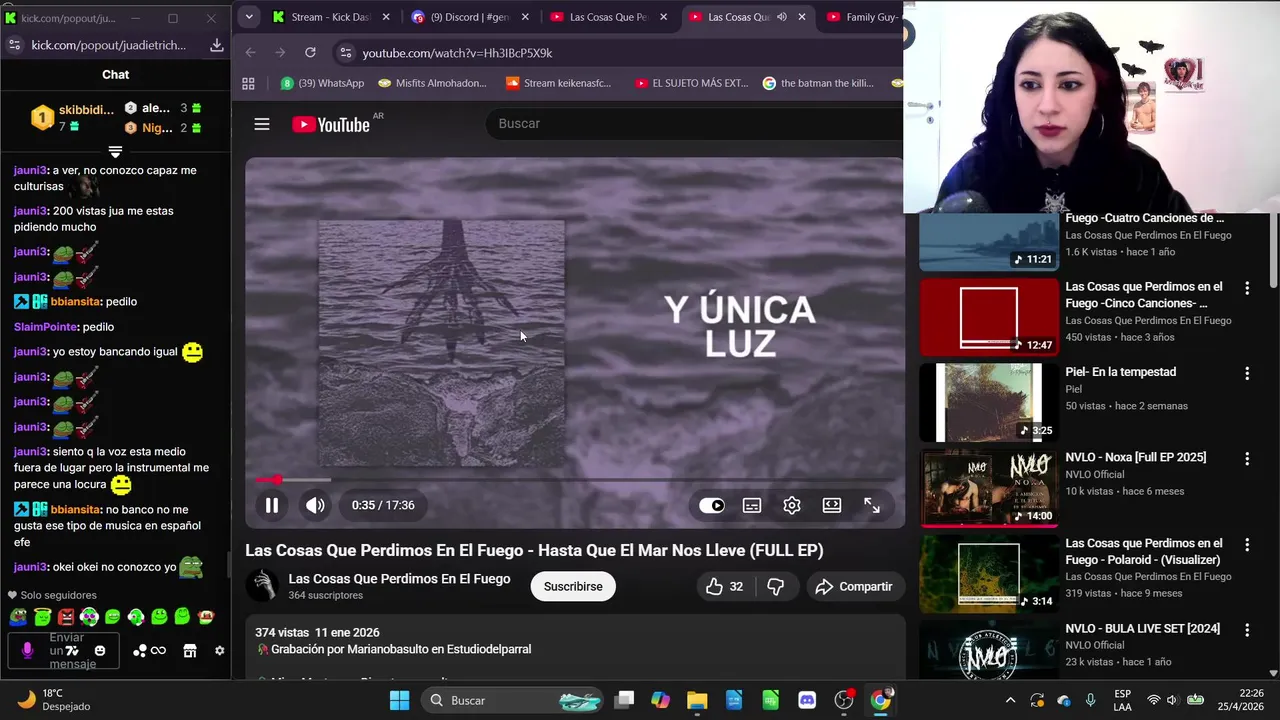1280x720 pixels.
Task: Open the Kick chat points bubbles icon
Action: (x=140, y=651)
